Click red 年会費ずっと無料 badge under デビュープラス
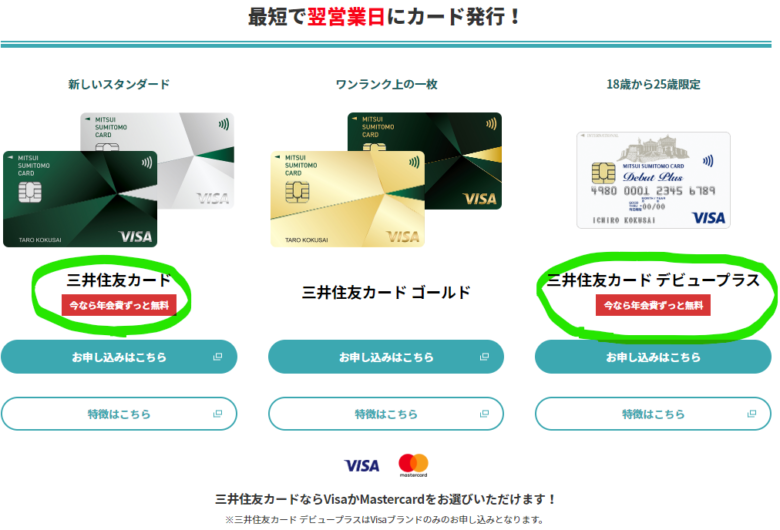 coord(653,305)
